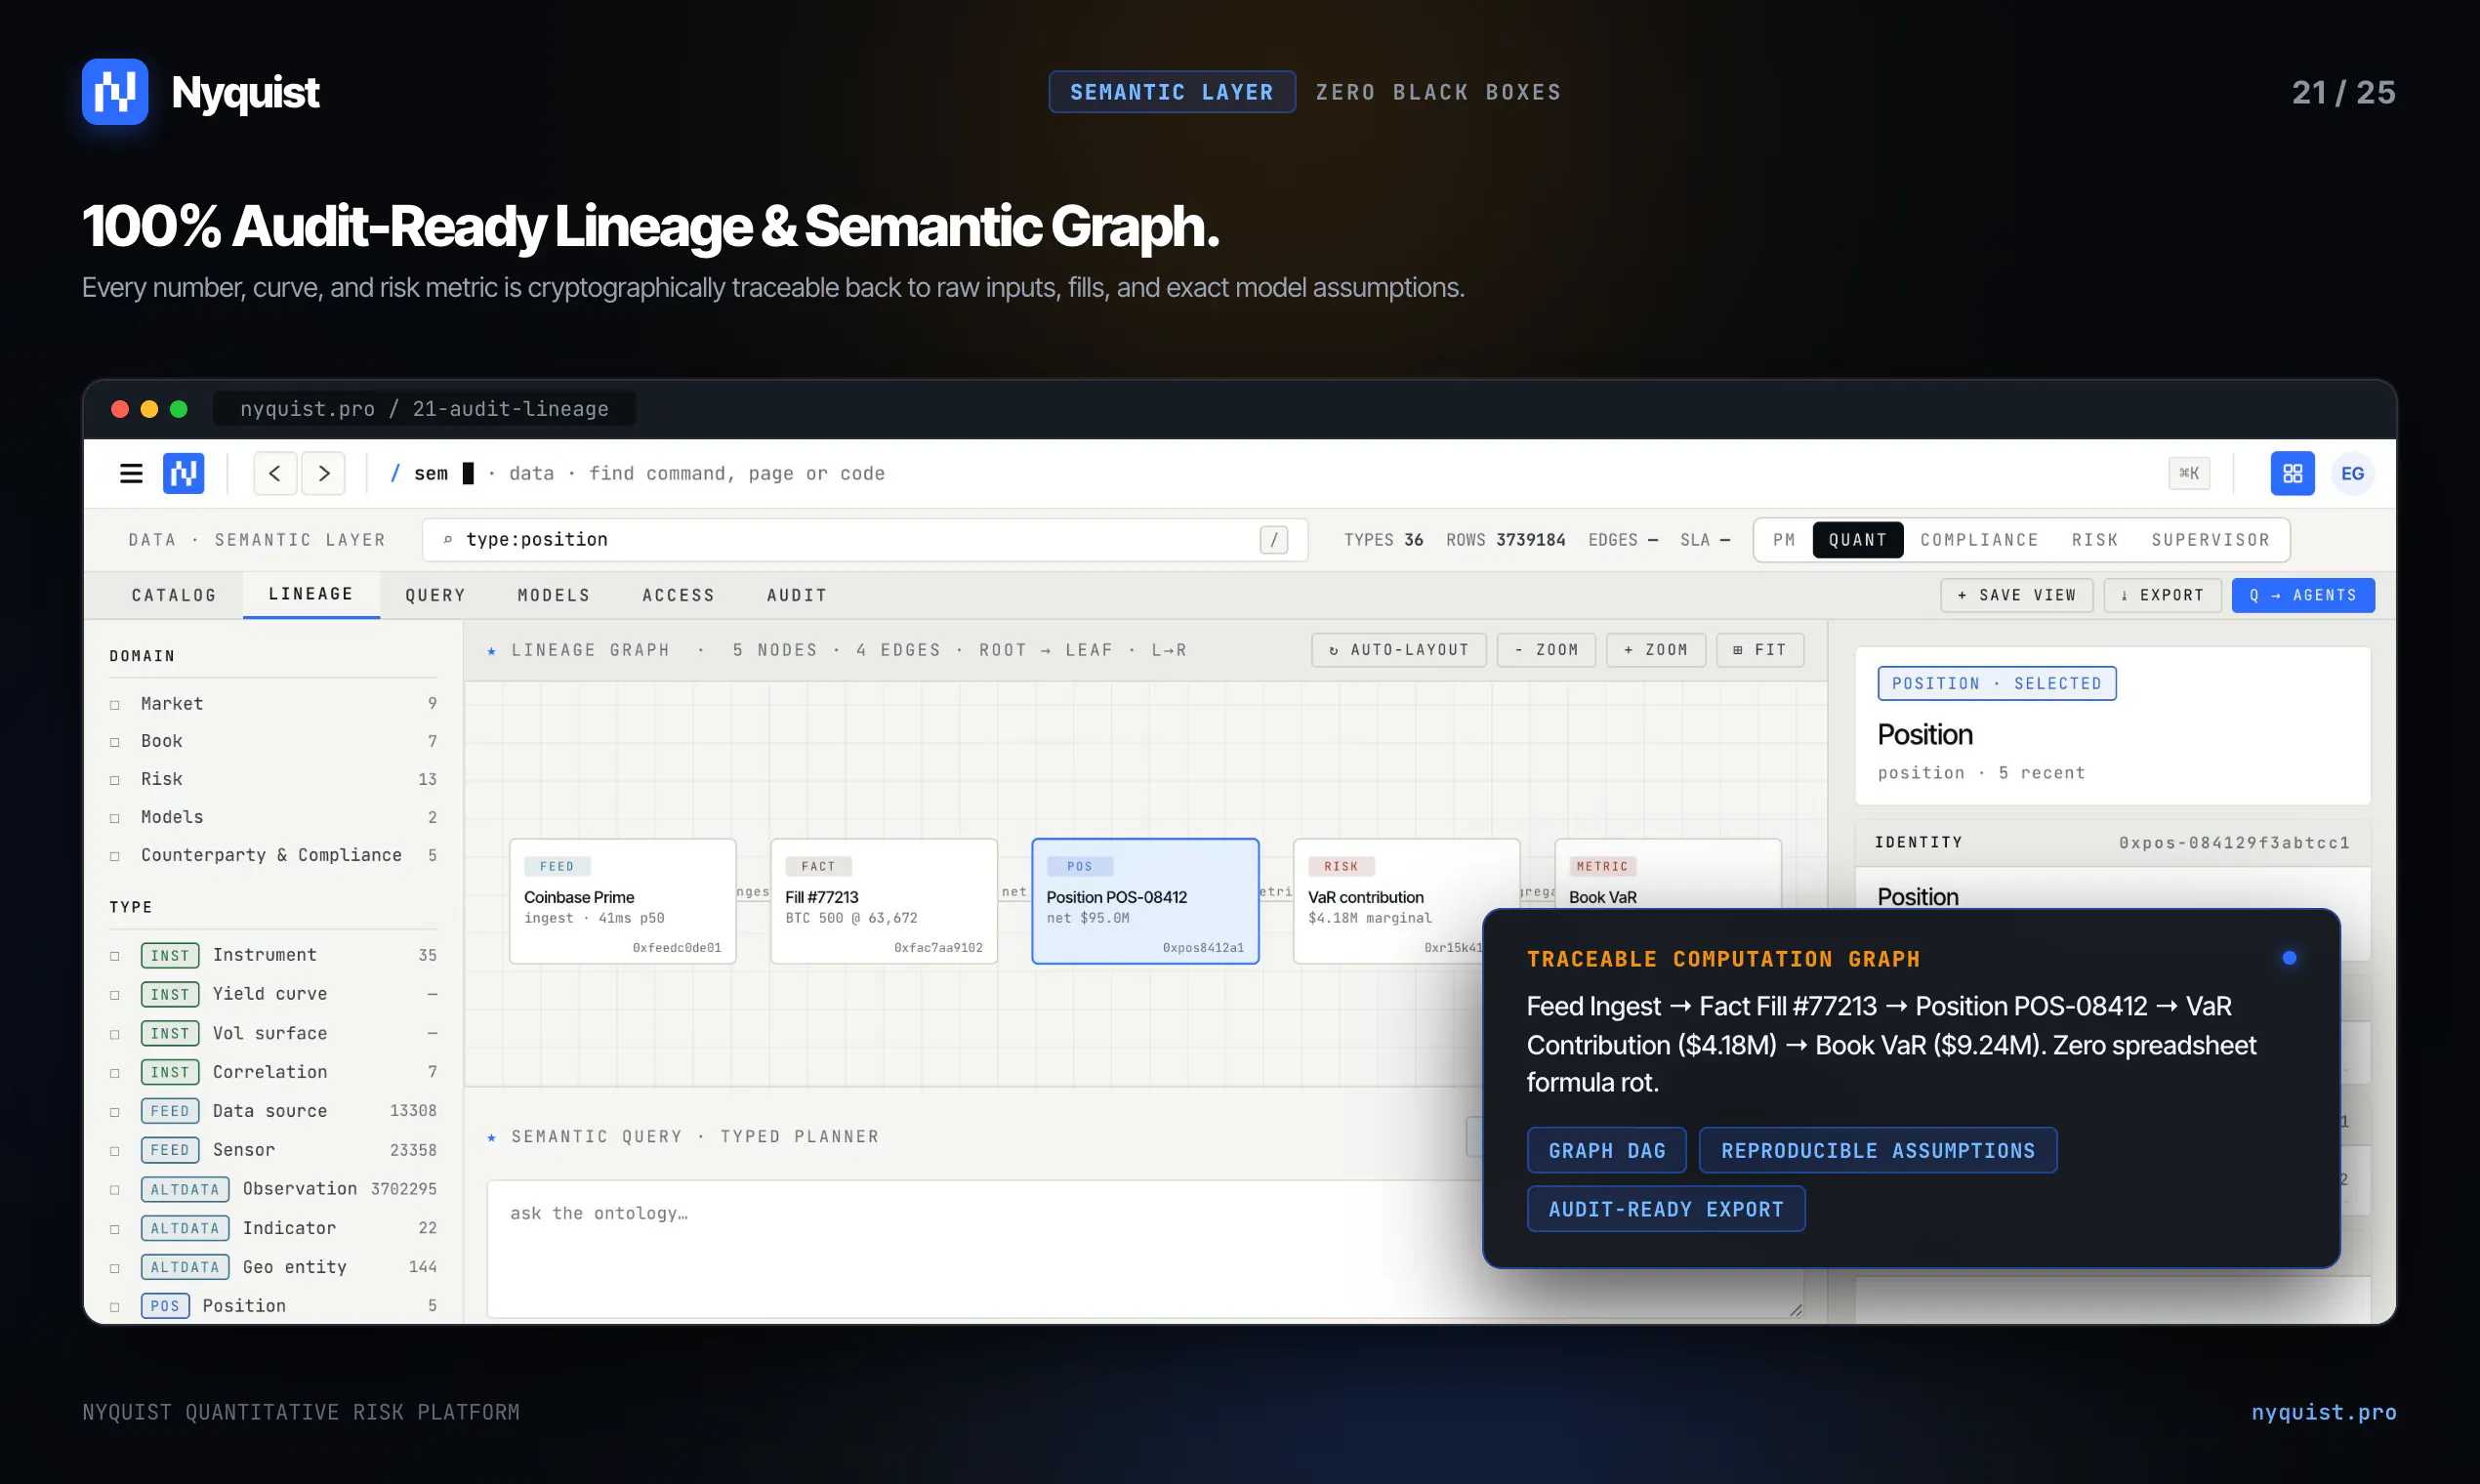Switch to the Query tab

pyautogui.click(x=435, y=595)
